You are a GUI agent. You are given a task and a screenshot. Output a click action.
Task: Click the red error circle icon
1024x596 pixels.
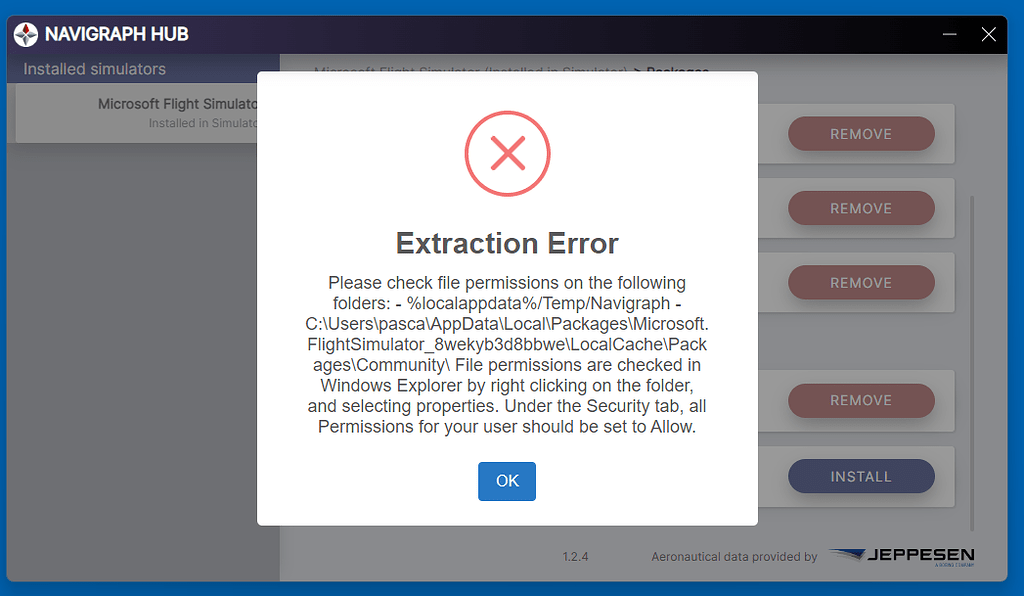click(507, 154)
